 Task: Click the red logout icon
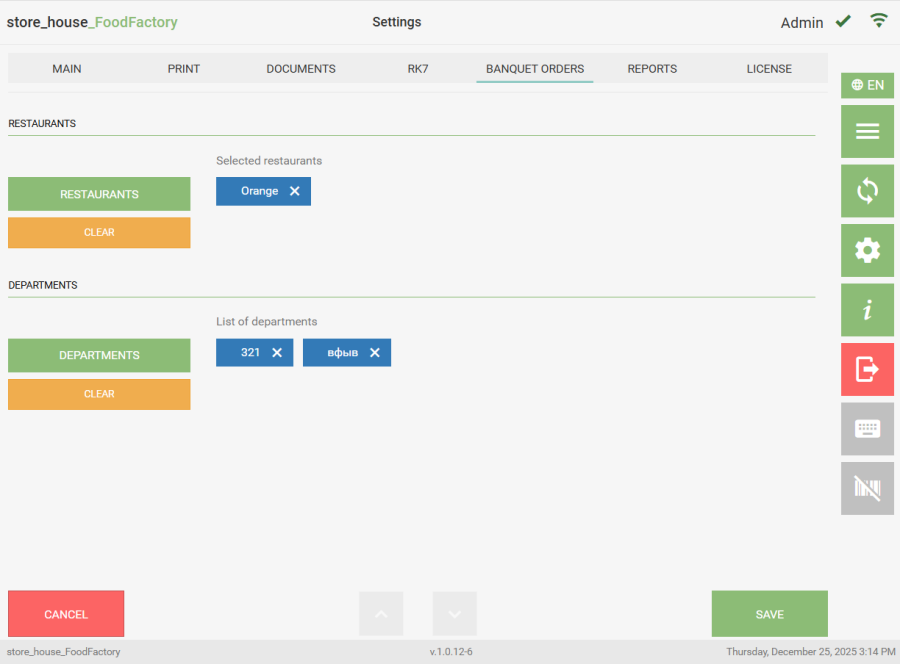pos(867,369)
